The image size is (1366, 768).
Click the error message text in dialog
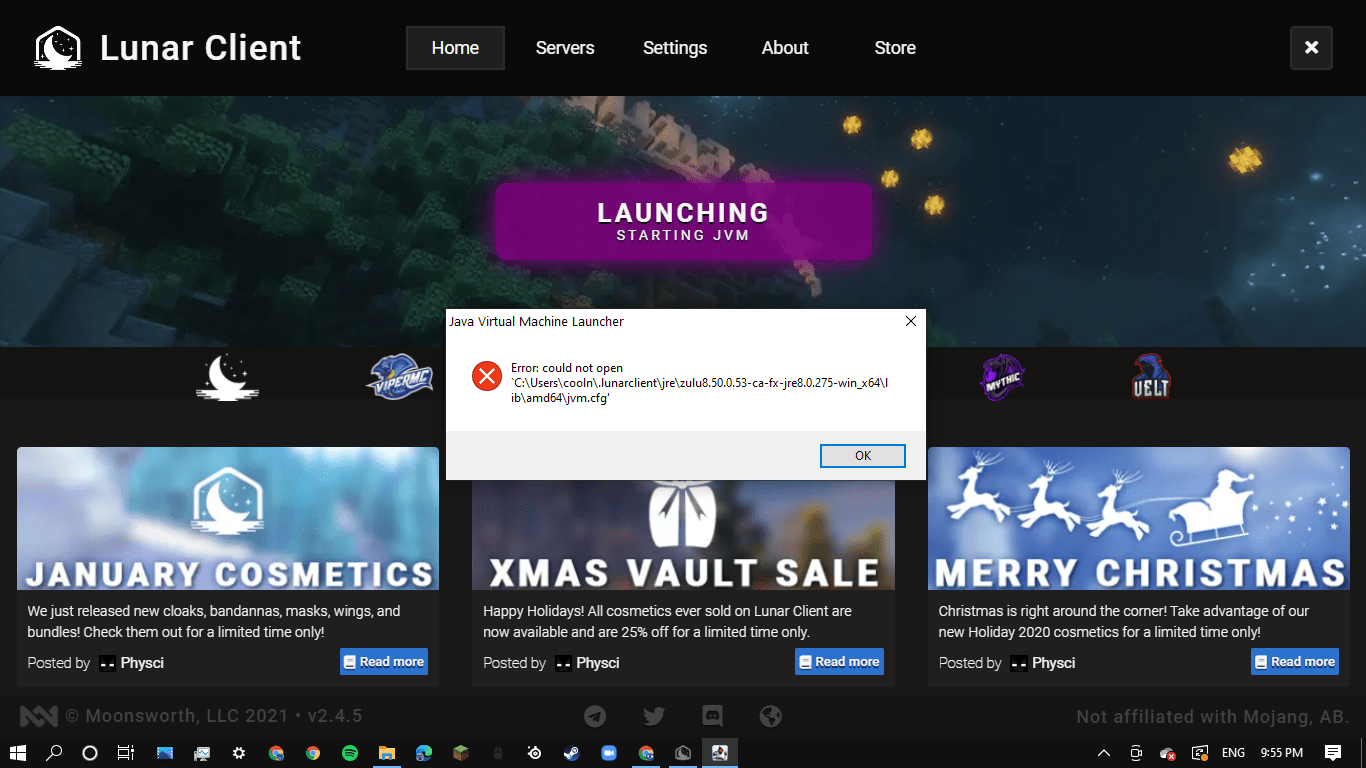pos(699,383)
